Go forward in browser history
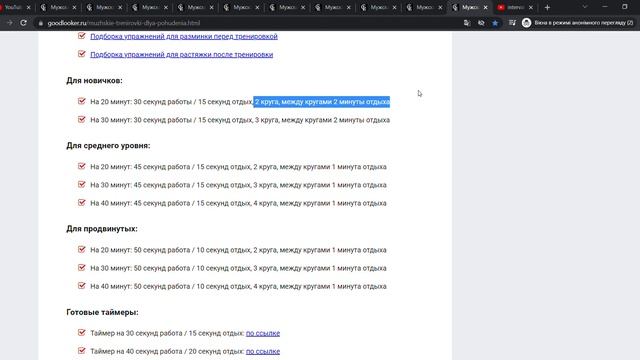 tap(10, 23)
